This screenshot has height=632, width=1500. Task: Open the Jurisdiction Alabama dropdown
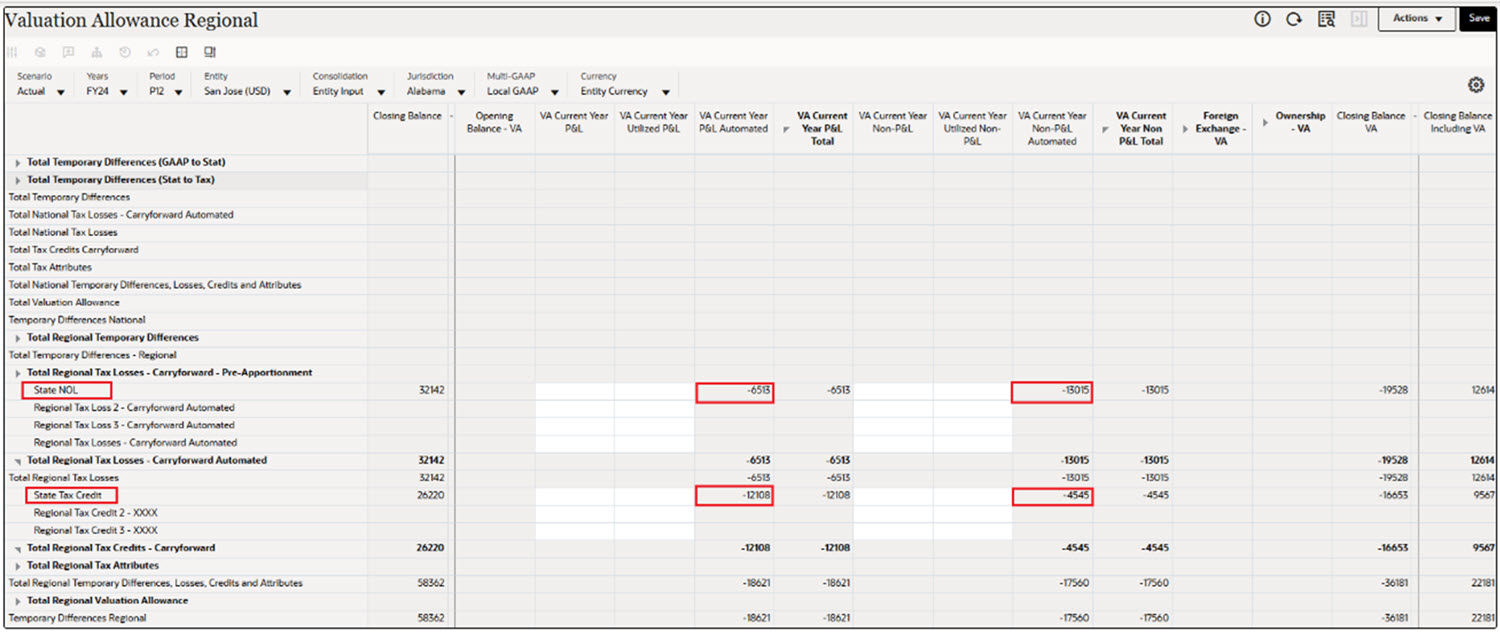460,91
